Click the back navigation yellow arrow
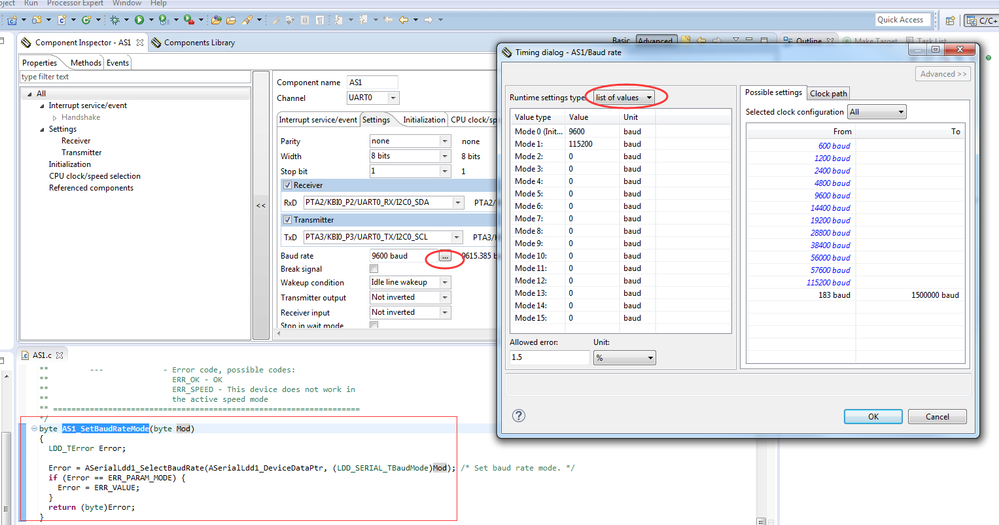The width and height of the screenshot is (999, 525). 404,20
